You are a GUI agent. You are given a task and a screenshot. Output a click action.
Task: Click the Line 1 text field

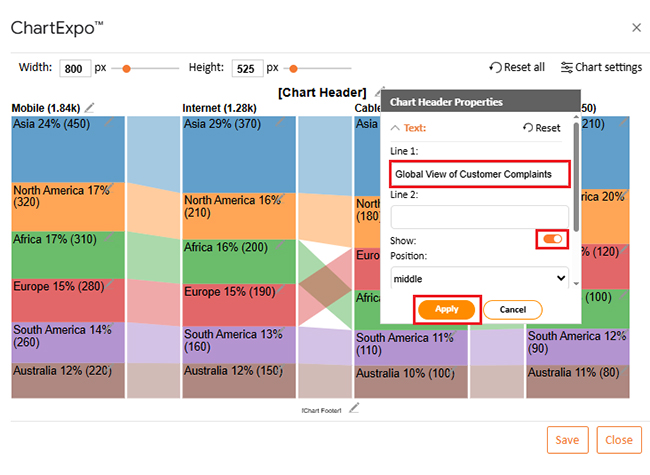[x=479, y=173]
